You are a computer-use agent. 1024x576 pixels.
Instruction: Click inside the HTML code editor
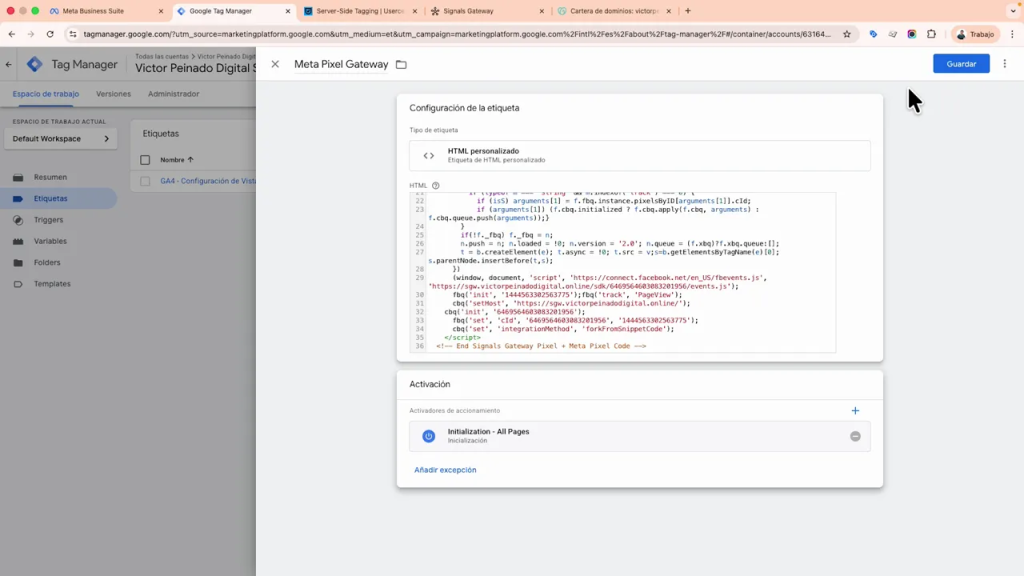(x=622, y=272)
